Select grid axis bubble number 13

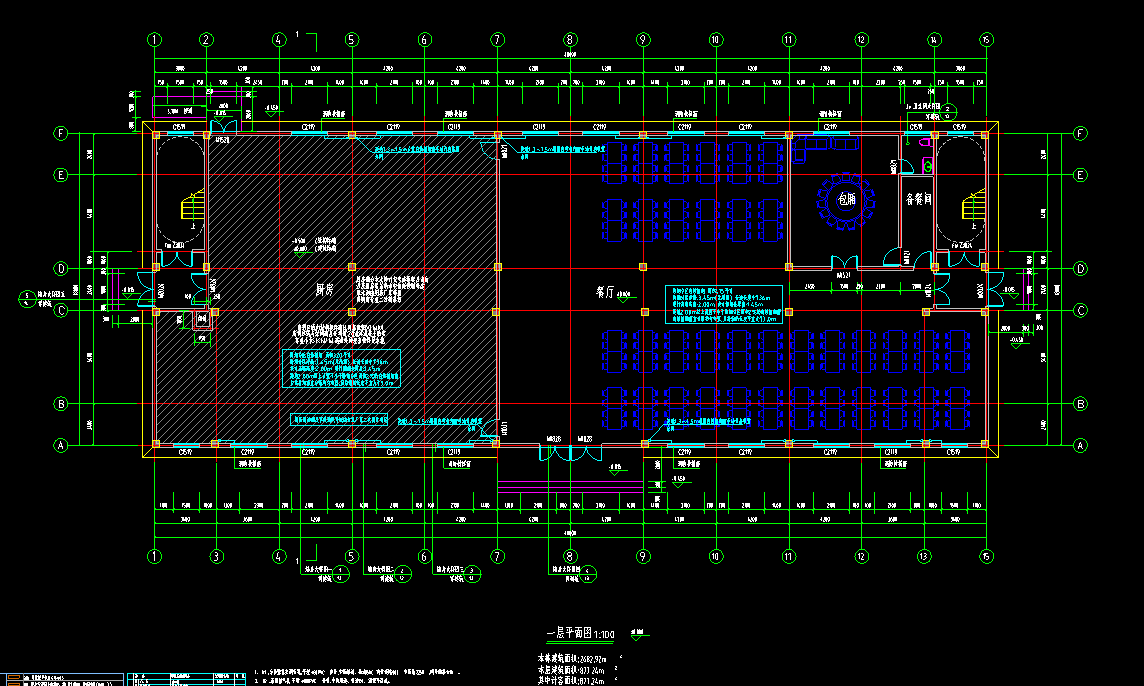(x=924, y=556)
